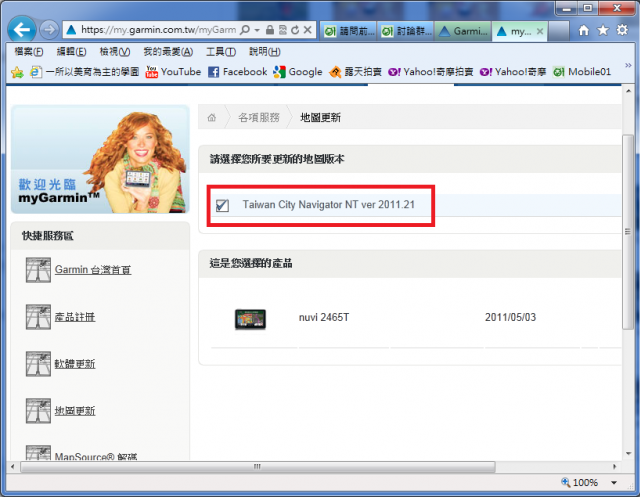Click the horizontal scrollbar left arrow
The height and width of the screenshot is (497, 640).
point(12,466)
